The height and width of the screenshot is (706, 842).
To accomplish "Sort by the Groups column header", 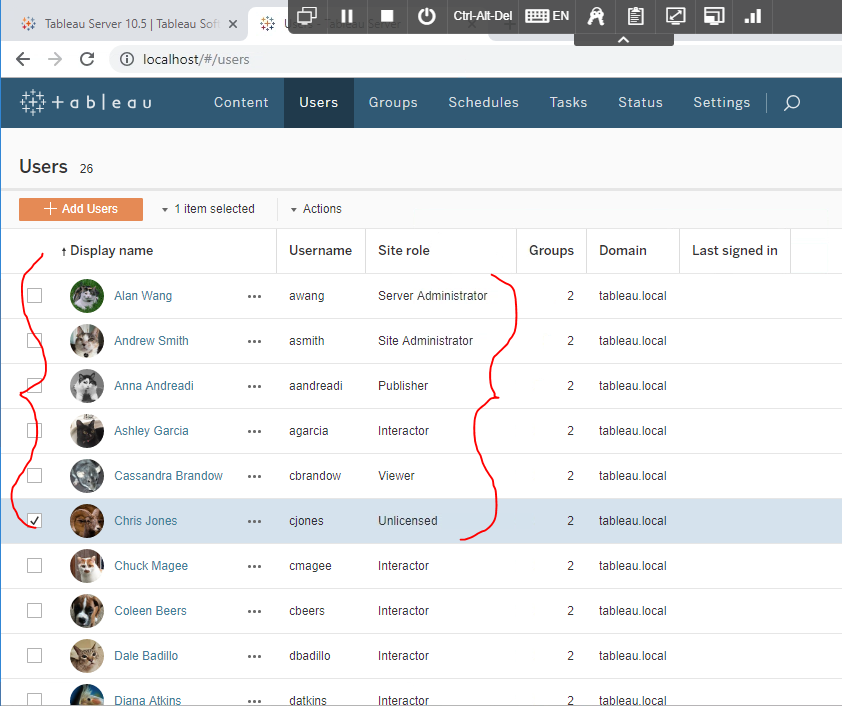I will pos(551,250).
